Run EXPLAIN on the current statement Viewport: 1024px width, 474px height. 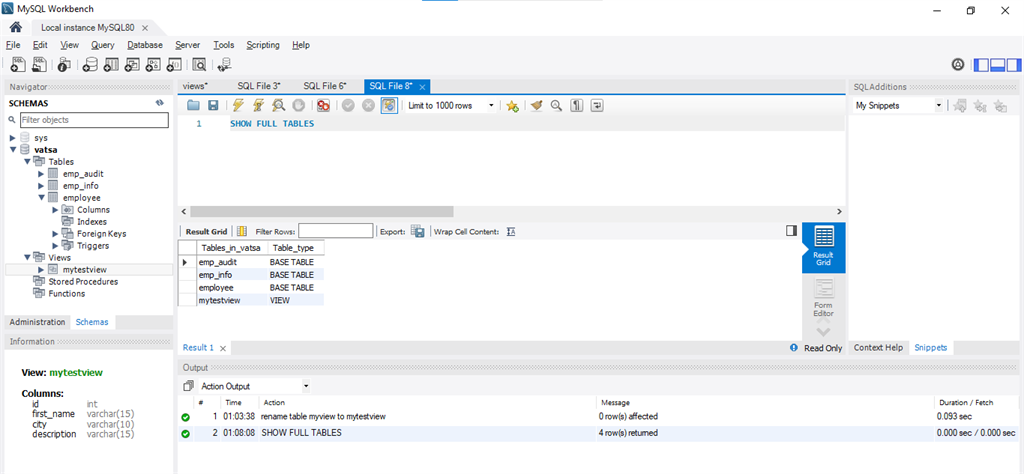278,105
